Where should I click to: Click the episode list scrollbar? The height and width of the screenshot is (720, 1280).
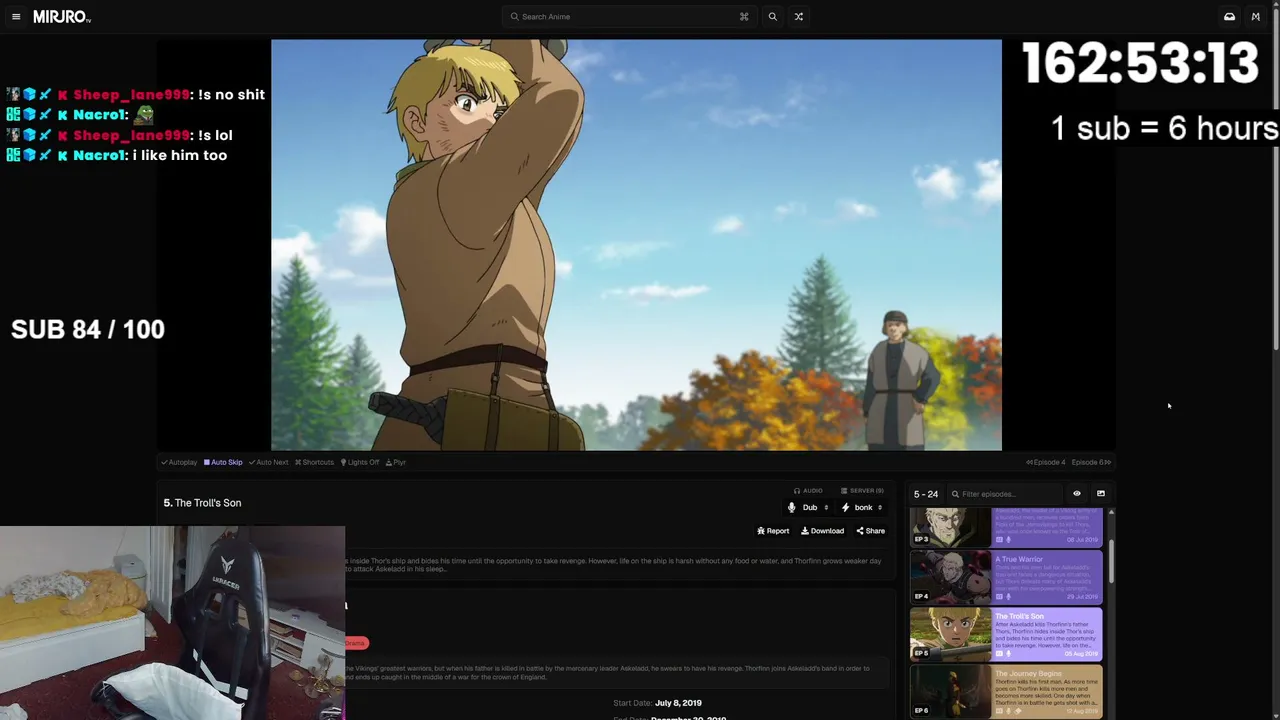[1111, 560]
